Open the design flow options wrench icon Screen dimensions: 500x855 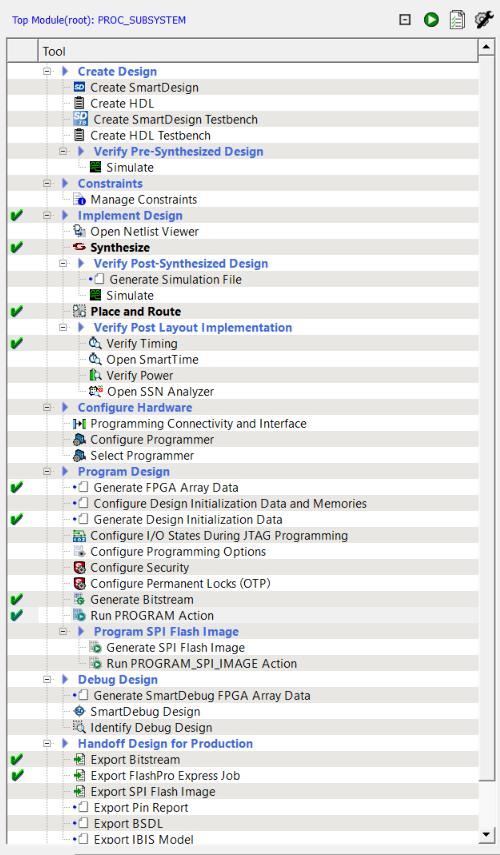pyautogui.click(x=484, y=20)
